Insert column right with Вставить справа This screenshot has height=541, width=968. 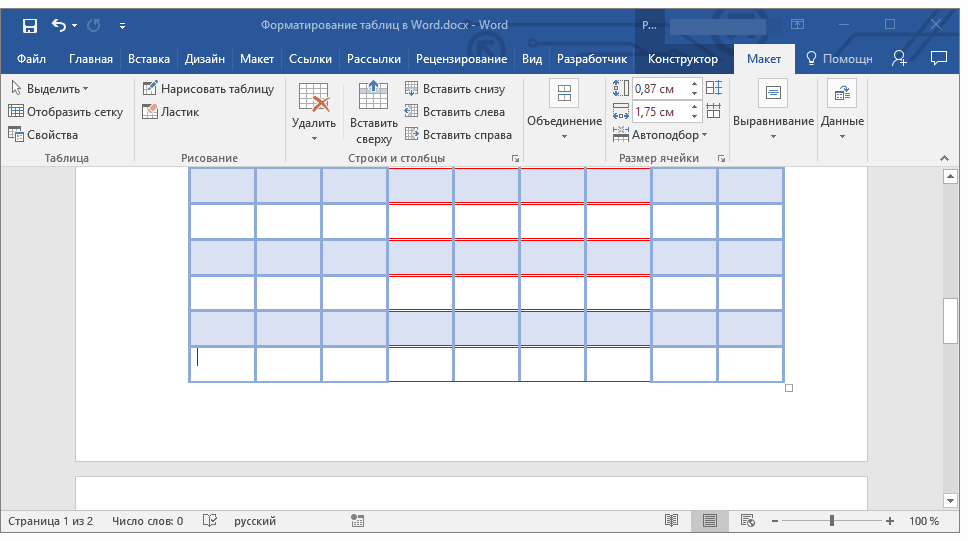click(x=458, y=135)
